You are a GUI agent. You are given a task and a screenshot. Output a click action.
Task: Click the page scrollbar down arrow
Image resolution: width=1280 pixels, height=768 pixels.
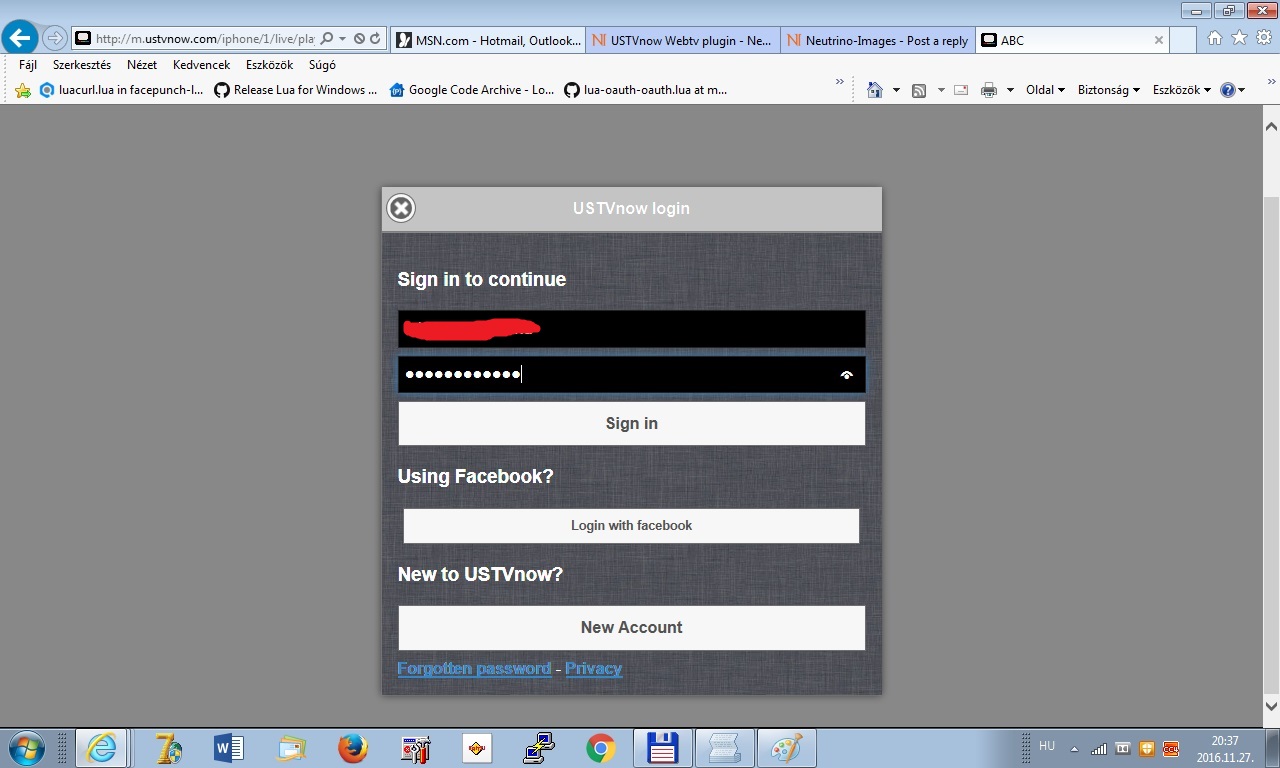(1271, 706)
